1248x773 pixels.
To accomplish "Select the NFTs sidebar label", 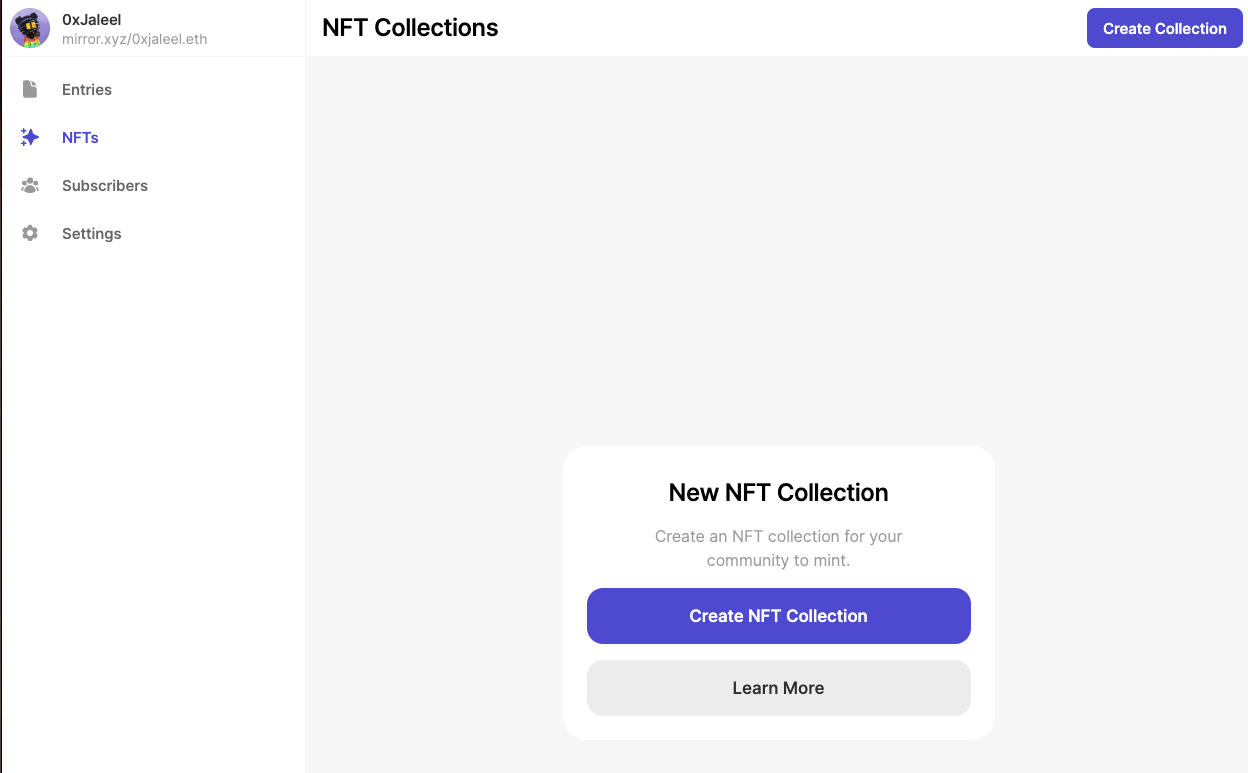I will pyautogui.click(x=80, y=137).
